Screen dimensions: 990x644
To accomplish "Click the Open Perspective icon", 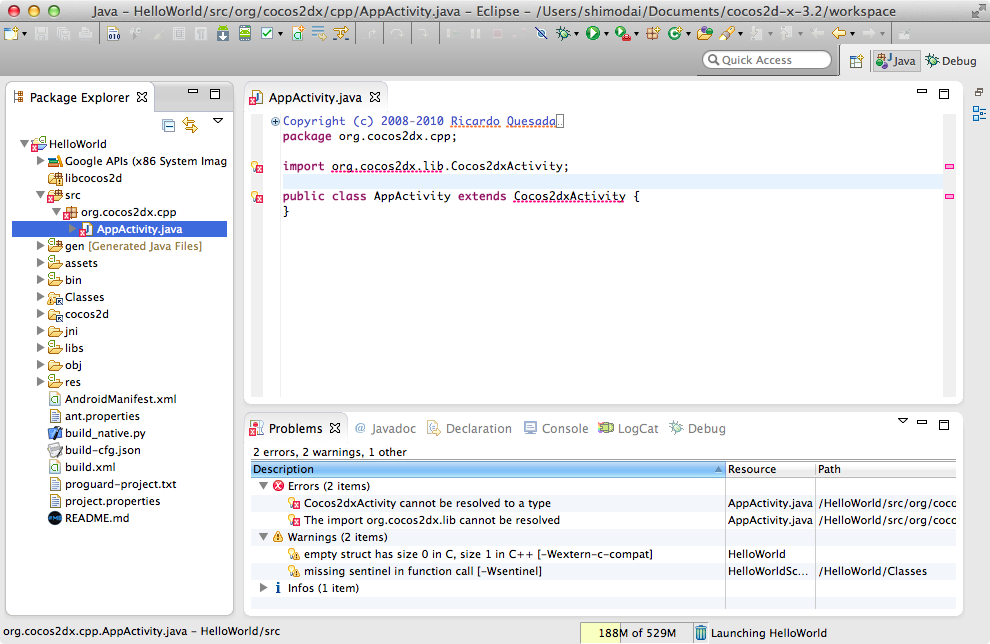I will pyautogui.click(x=856, y=61).
